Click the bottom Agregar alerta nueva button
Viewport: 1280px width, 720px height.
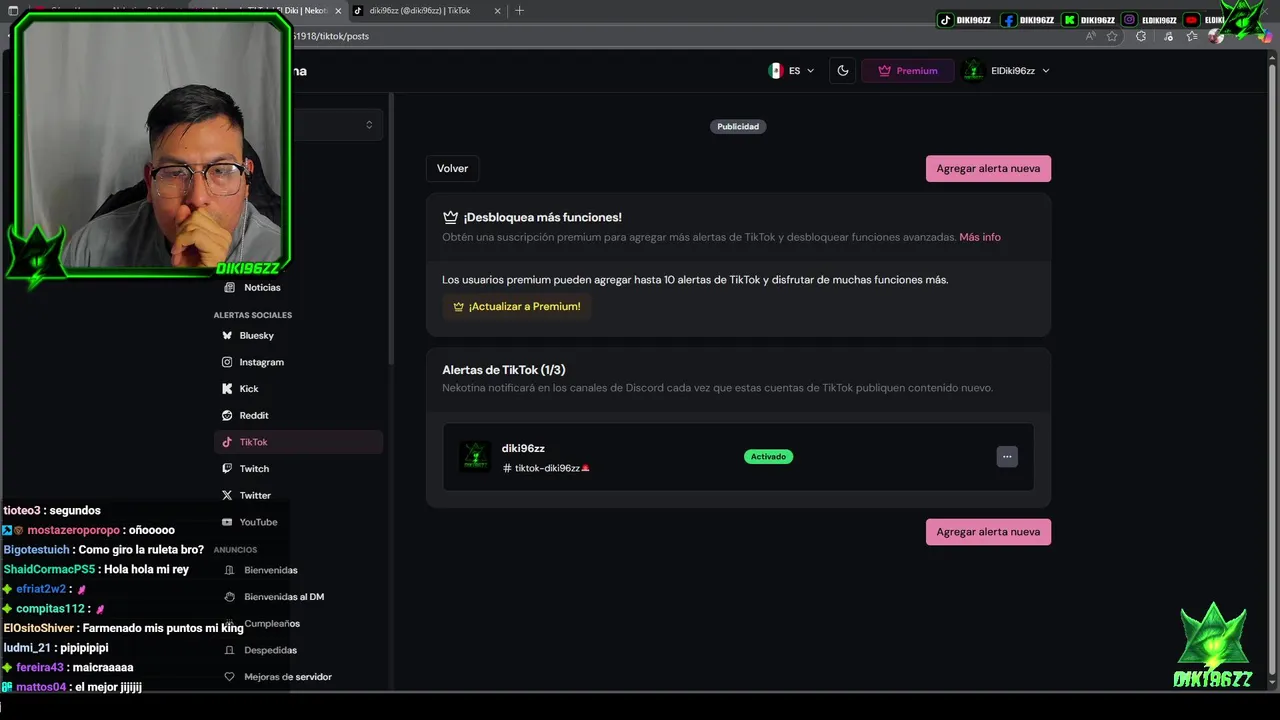click(x=988, y=532)
